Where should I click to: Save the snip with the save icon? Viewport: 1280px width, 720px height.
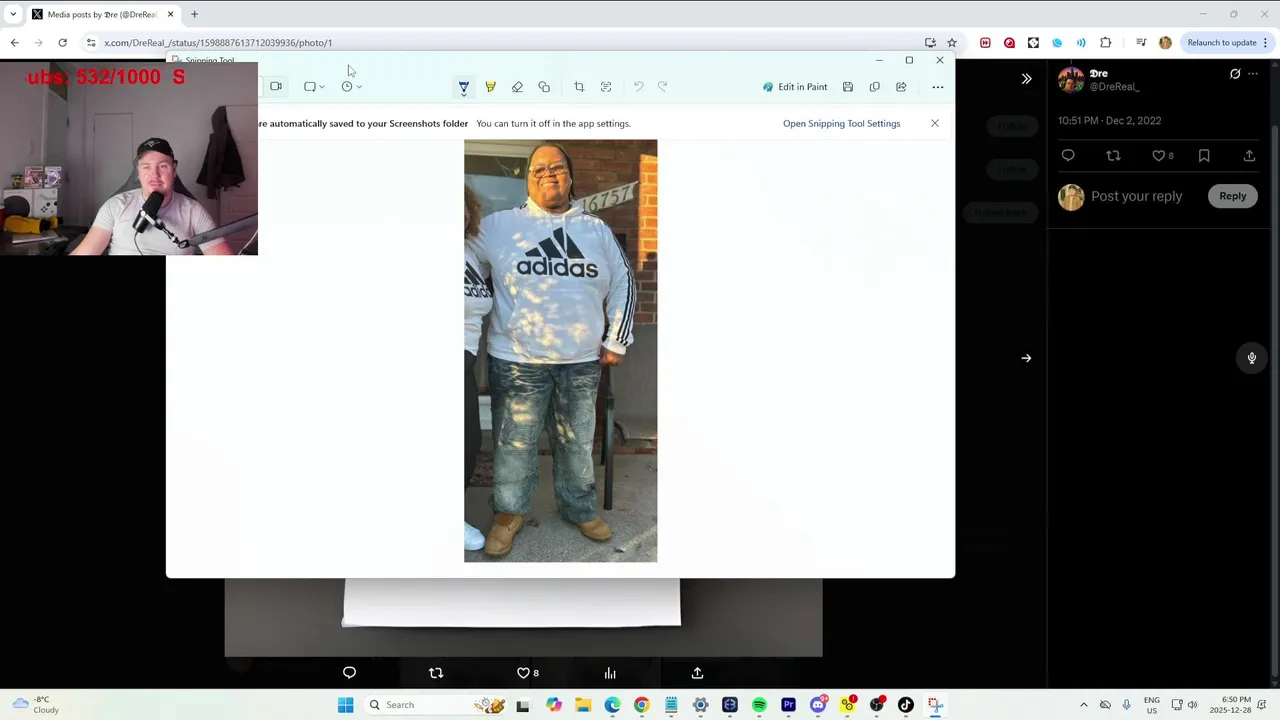click(848, 87)
